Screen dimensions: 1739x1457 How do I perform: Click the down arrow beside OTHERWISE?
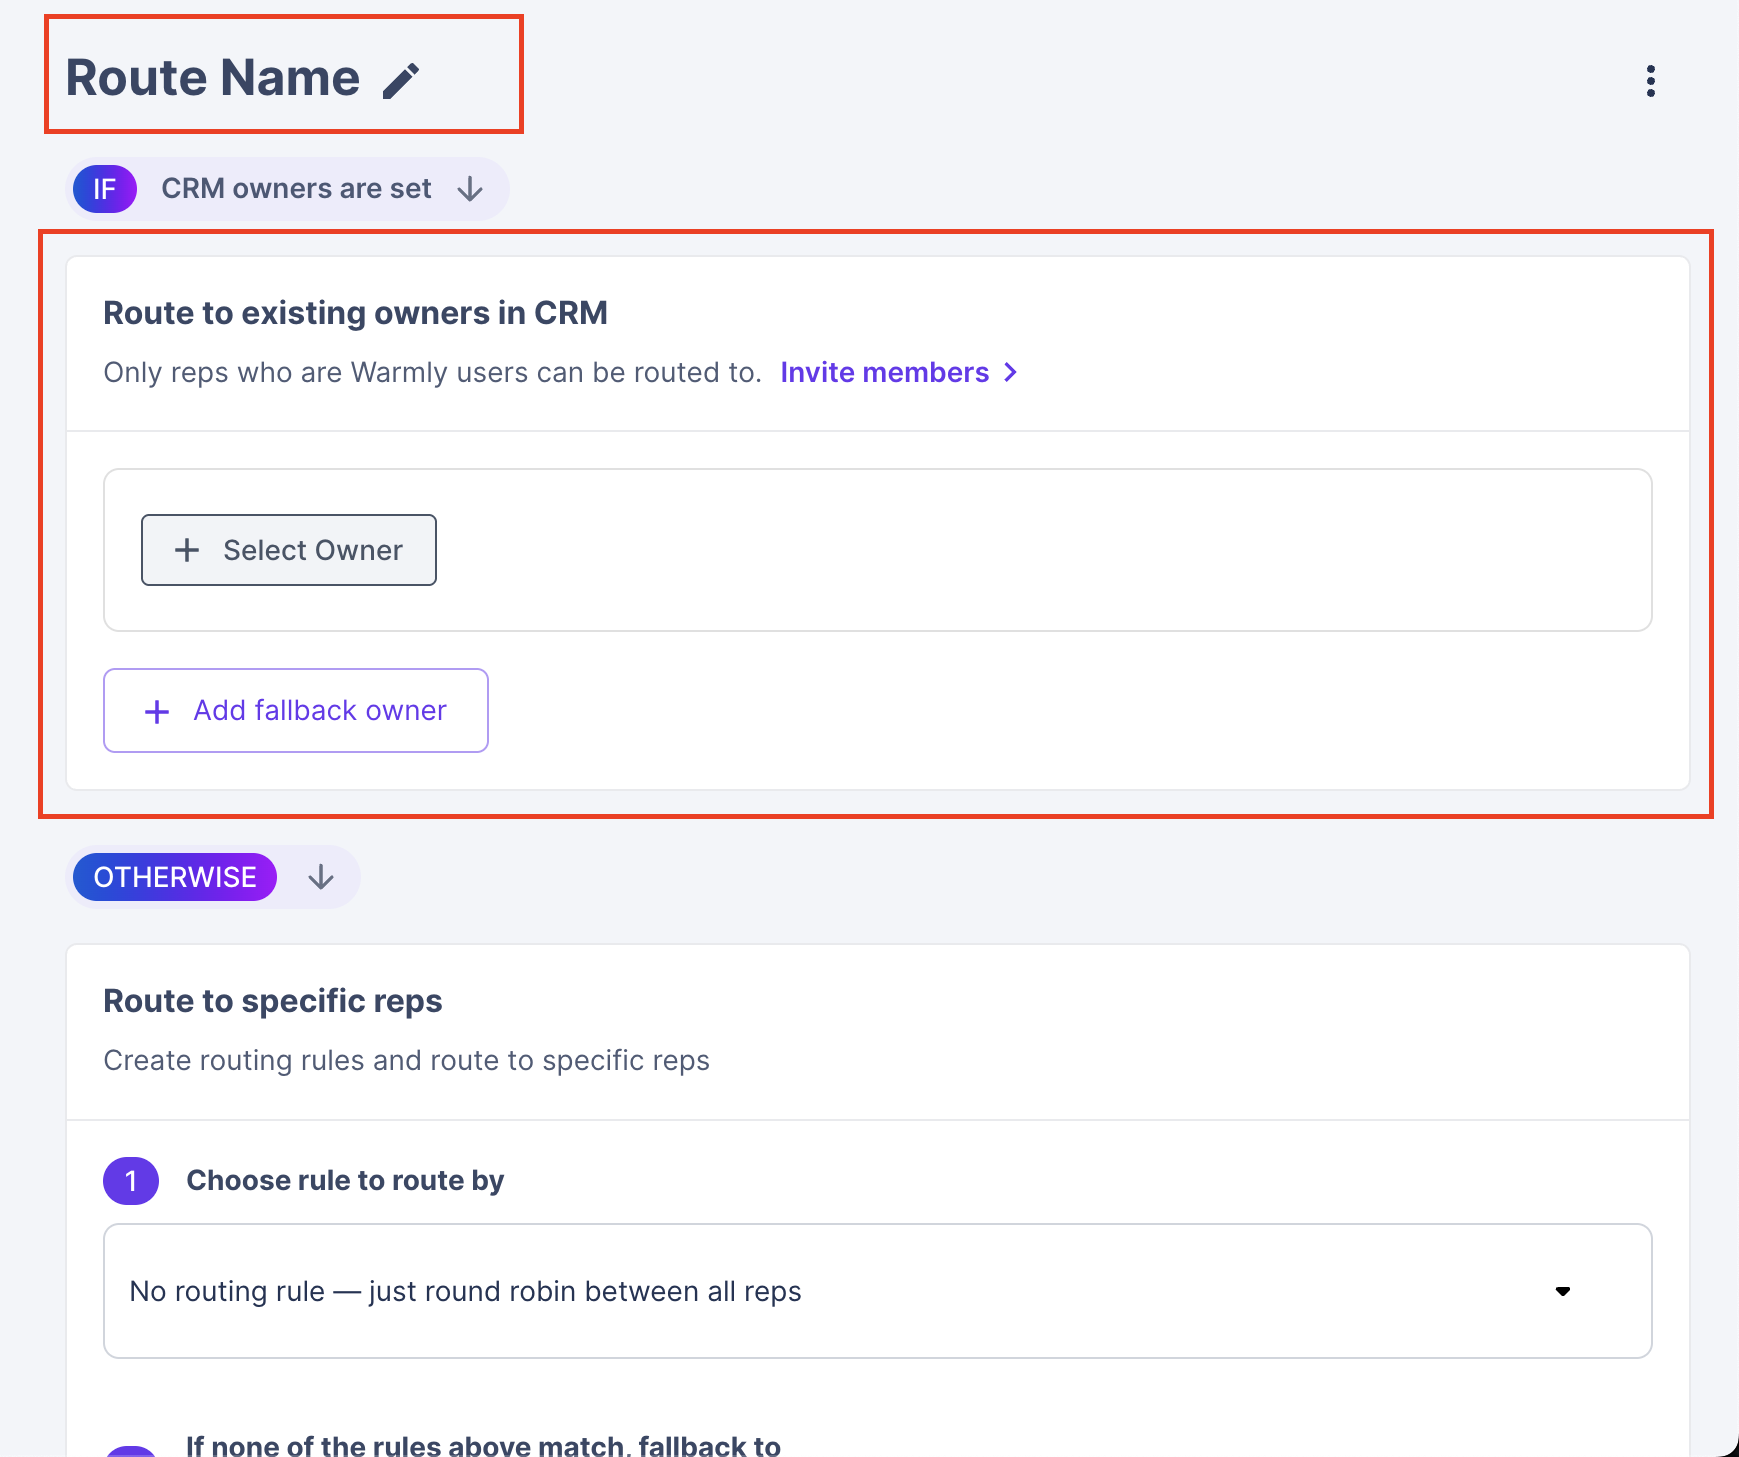321,877
